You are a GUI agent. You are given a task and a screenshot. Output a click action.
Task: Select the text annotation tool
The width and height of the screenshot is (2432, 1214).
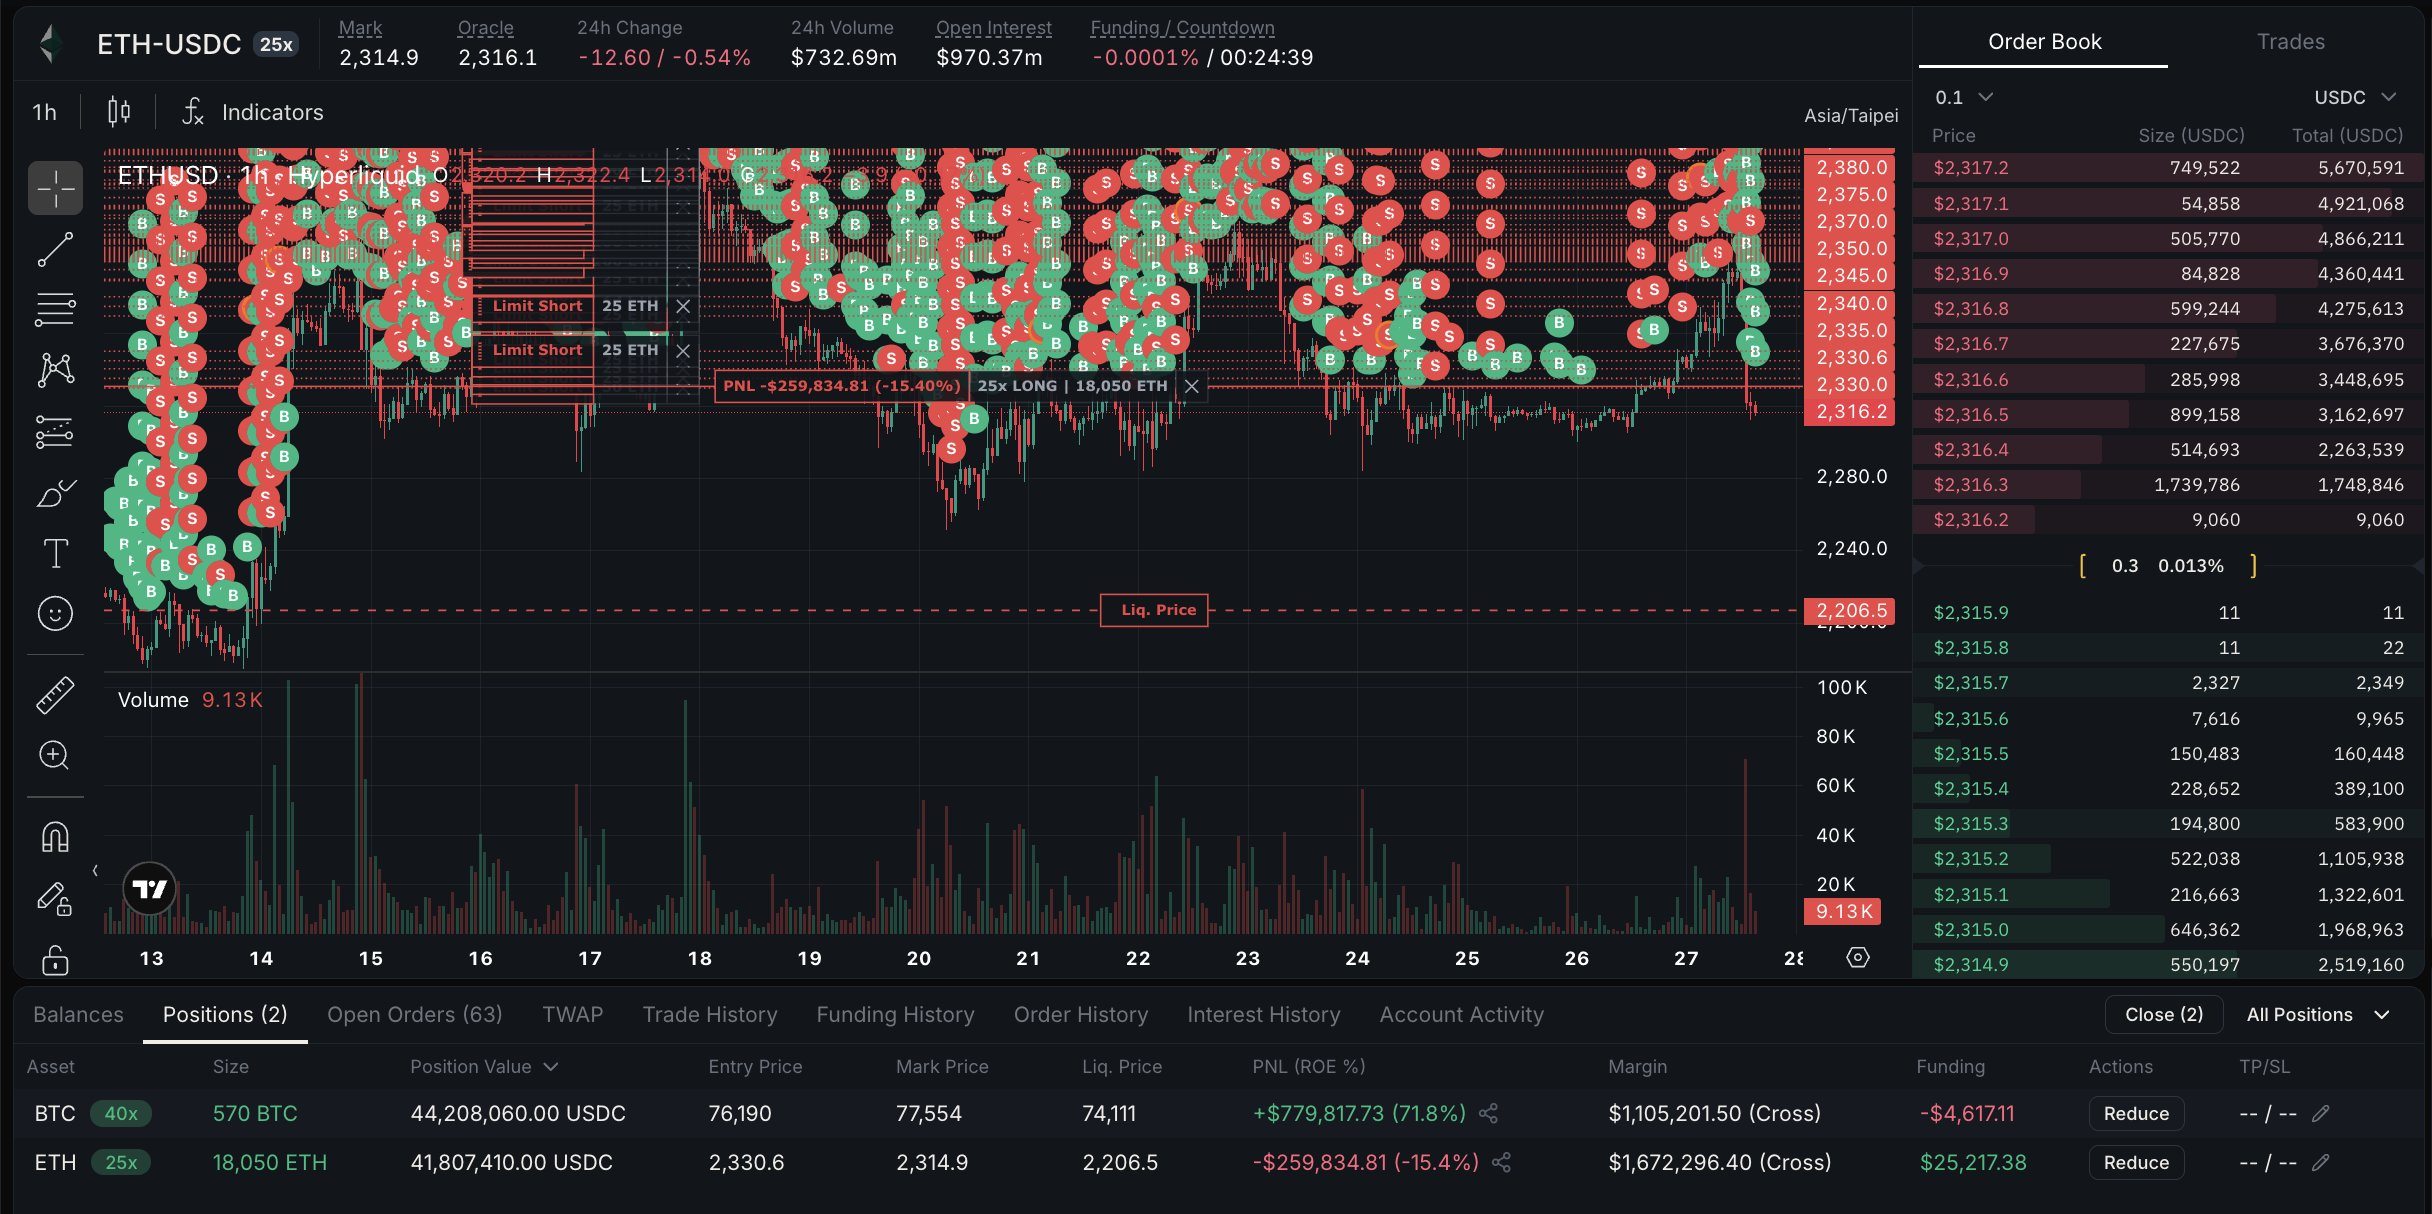[x=55, y=553]
